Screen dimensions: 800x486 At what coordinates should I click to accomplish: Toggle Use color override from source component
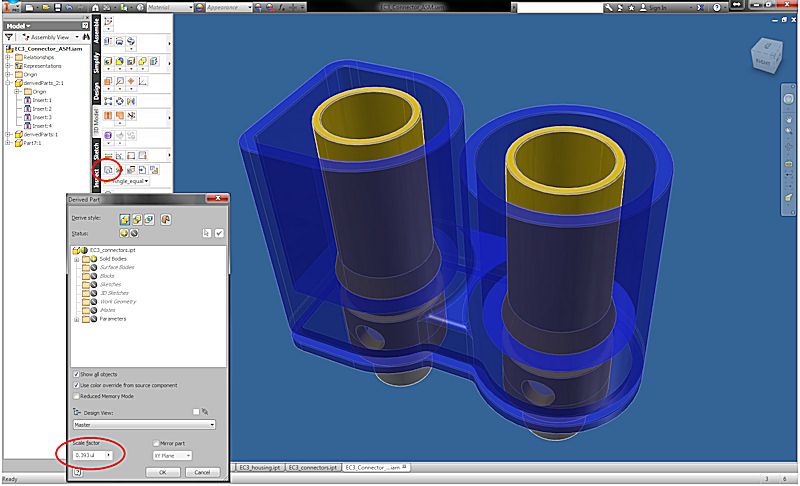77,386
